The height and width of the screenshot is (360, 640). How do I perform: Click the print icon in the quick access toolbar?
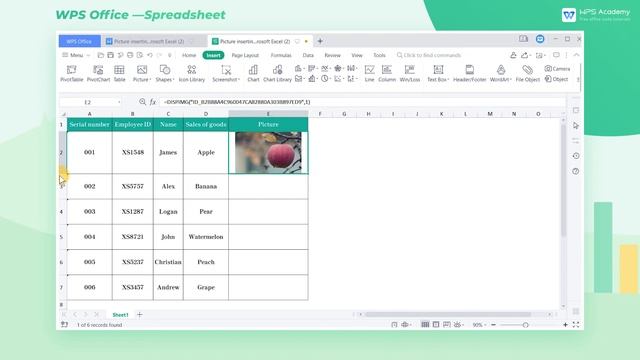pos(130,55)
